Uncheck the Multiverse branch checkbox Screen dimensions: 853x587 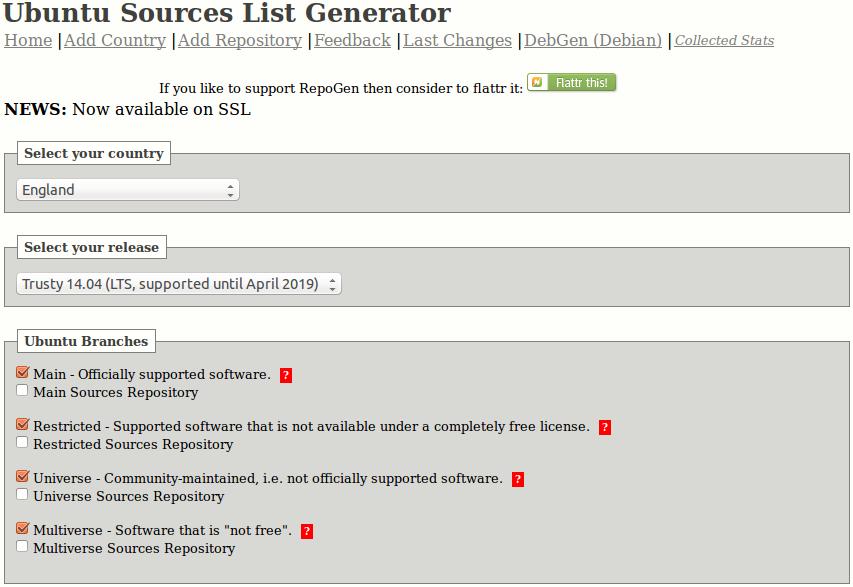[23, 529]
